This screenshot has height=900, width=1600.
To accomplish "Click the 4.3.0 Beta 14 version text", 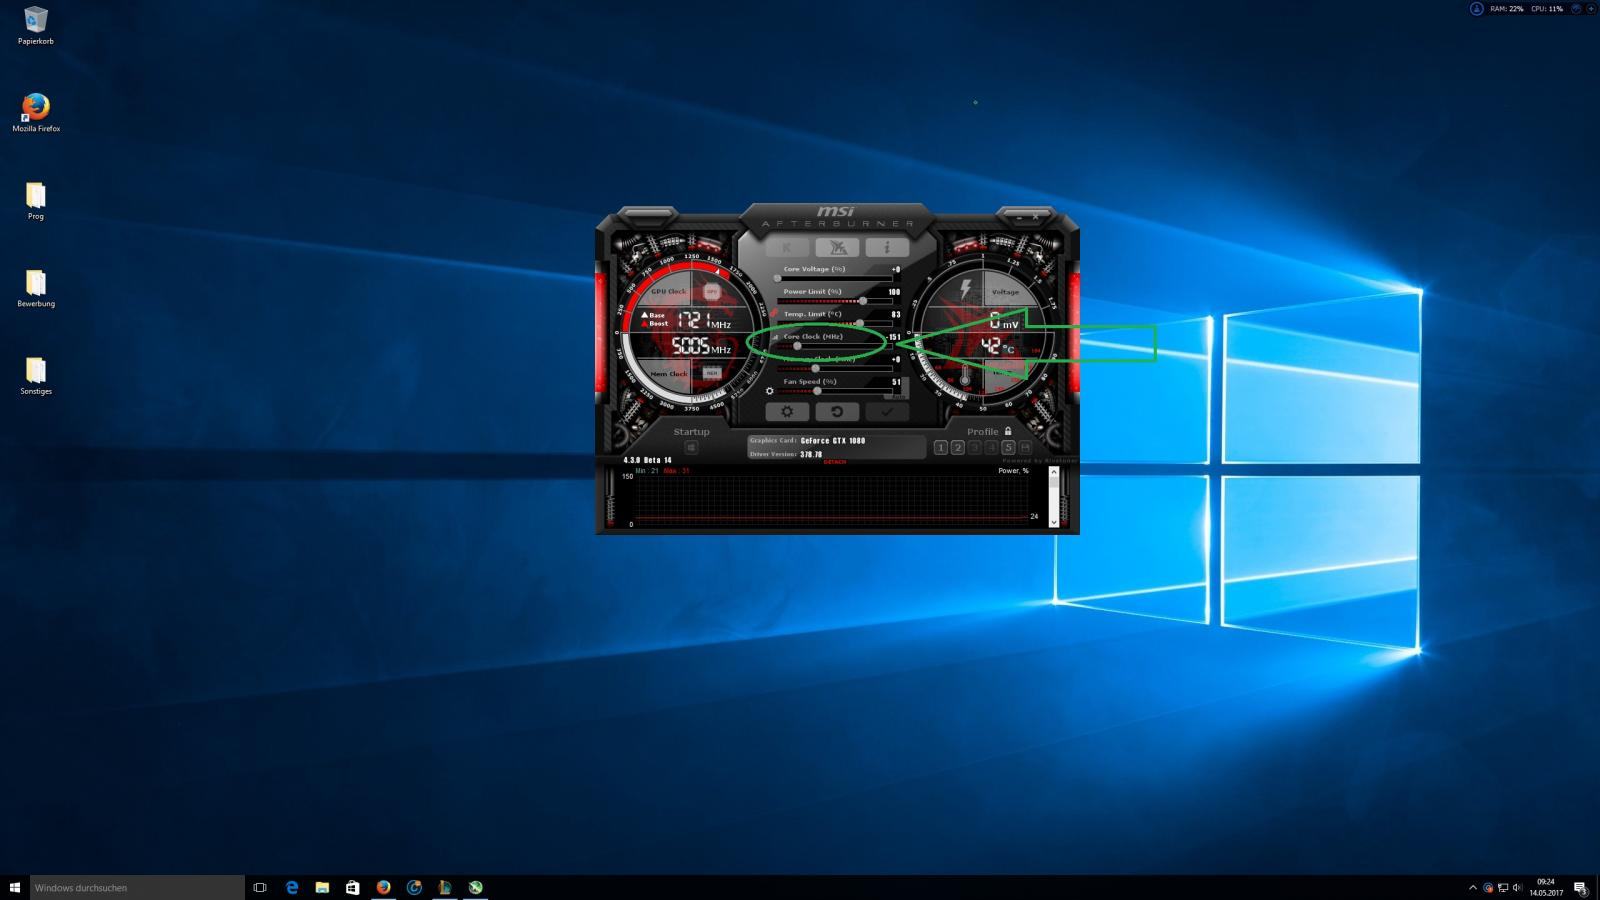I will [647, 460].
